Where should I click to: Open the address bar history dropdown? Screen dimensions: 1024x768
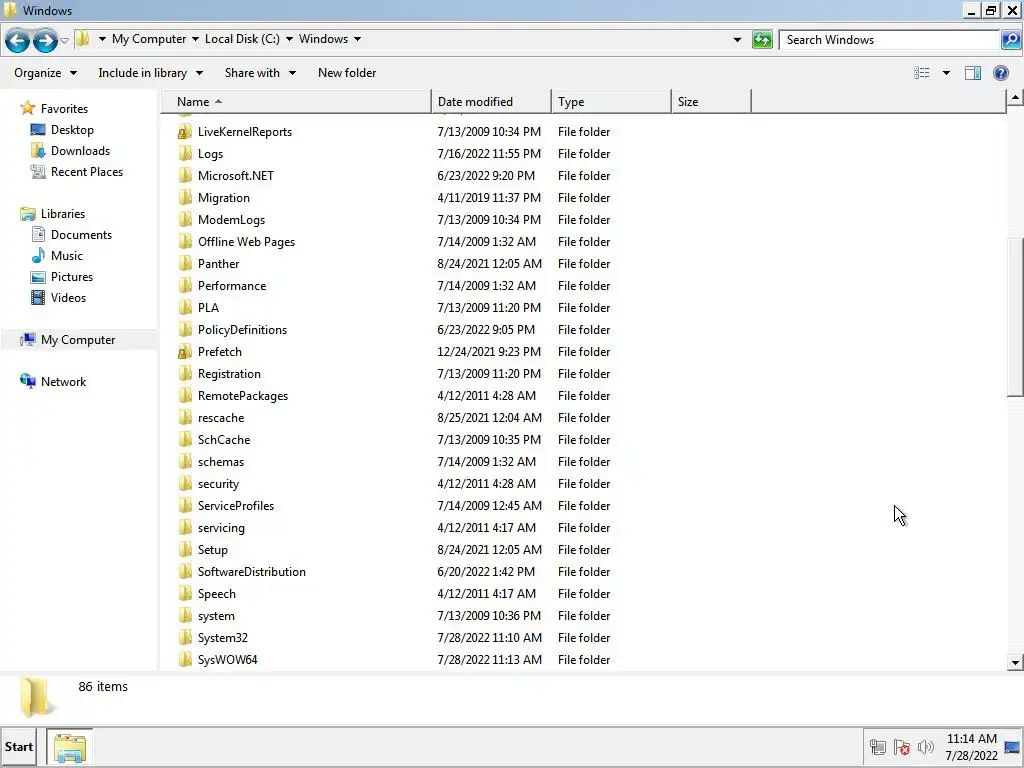(737, 40)
